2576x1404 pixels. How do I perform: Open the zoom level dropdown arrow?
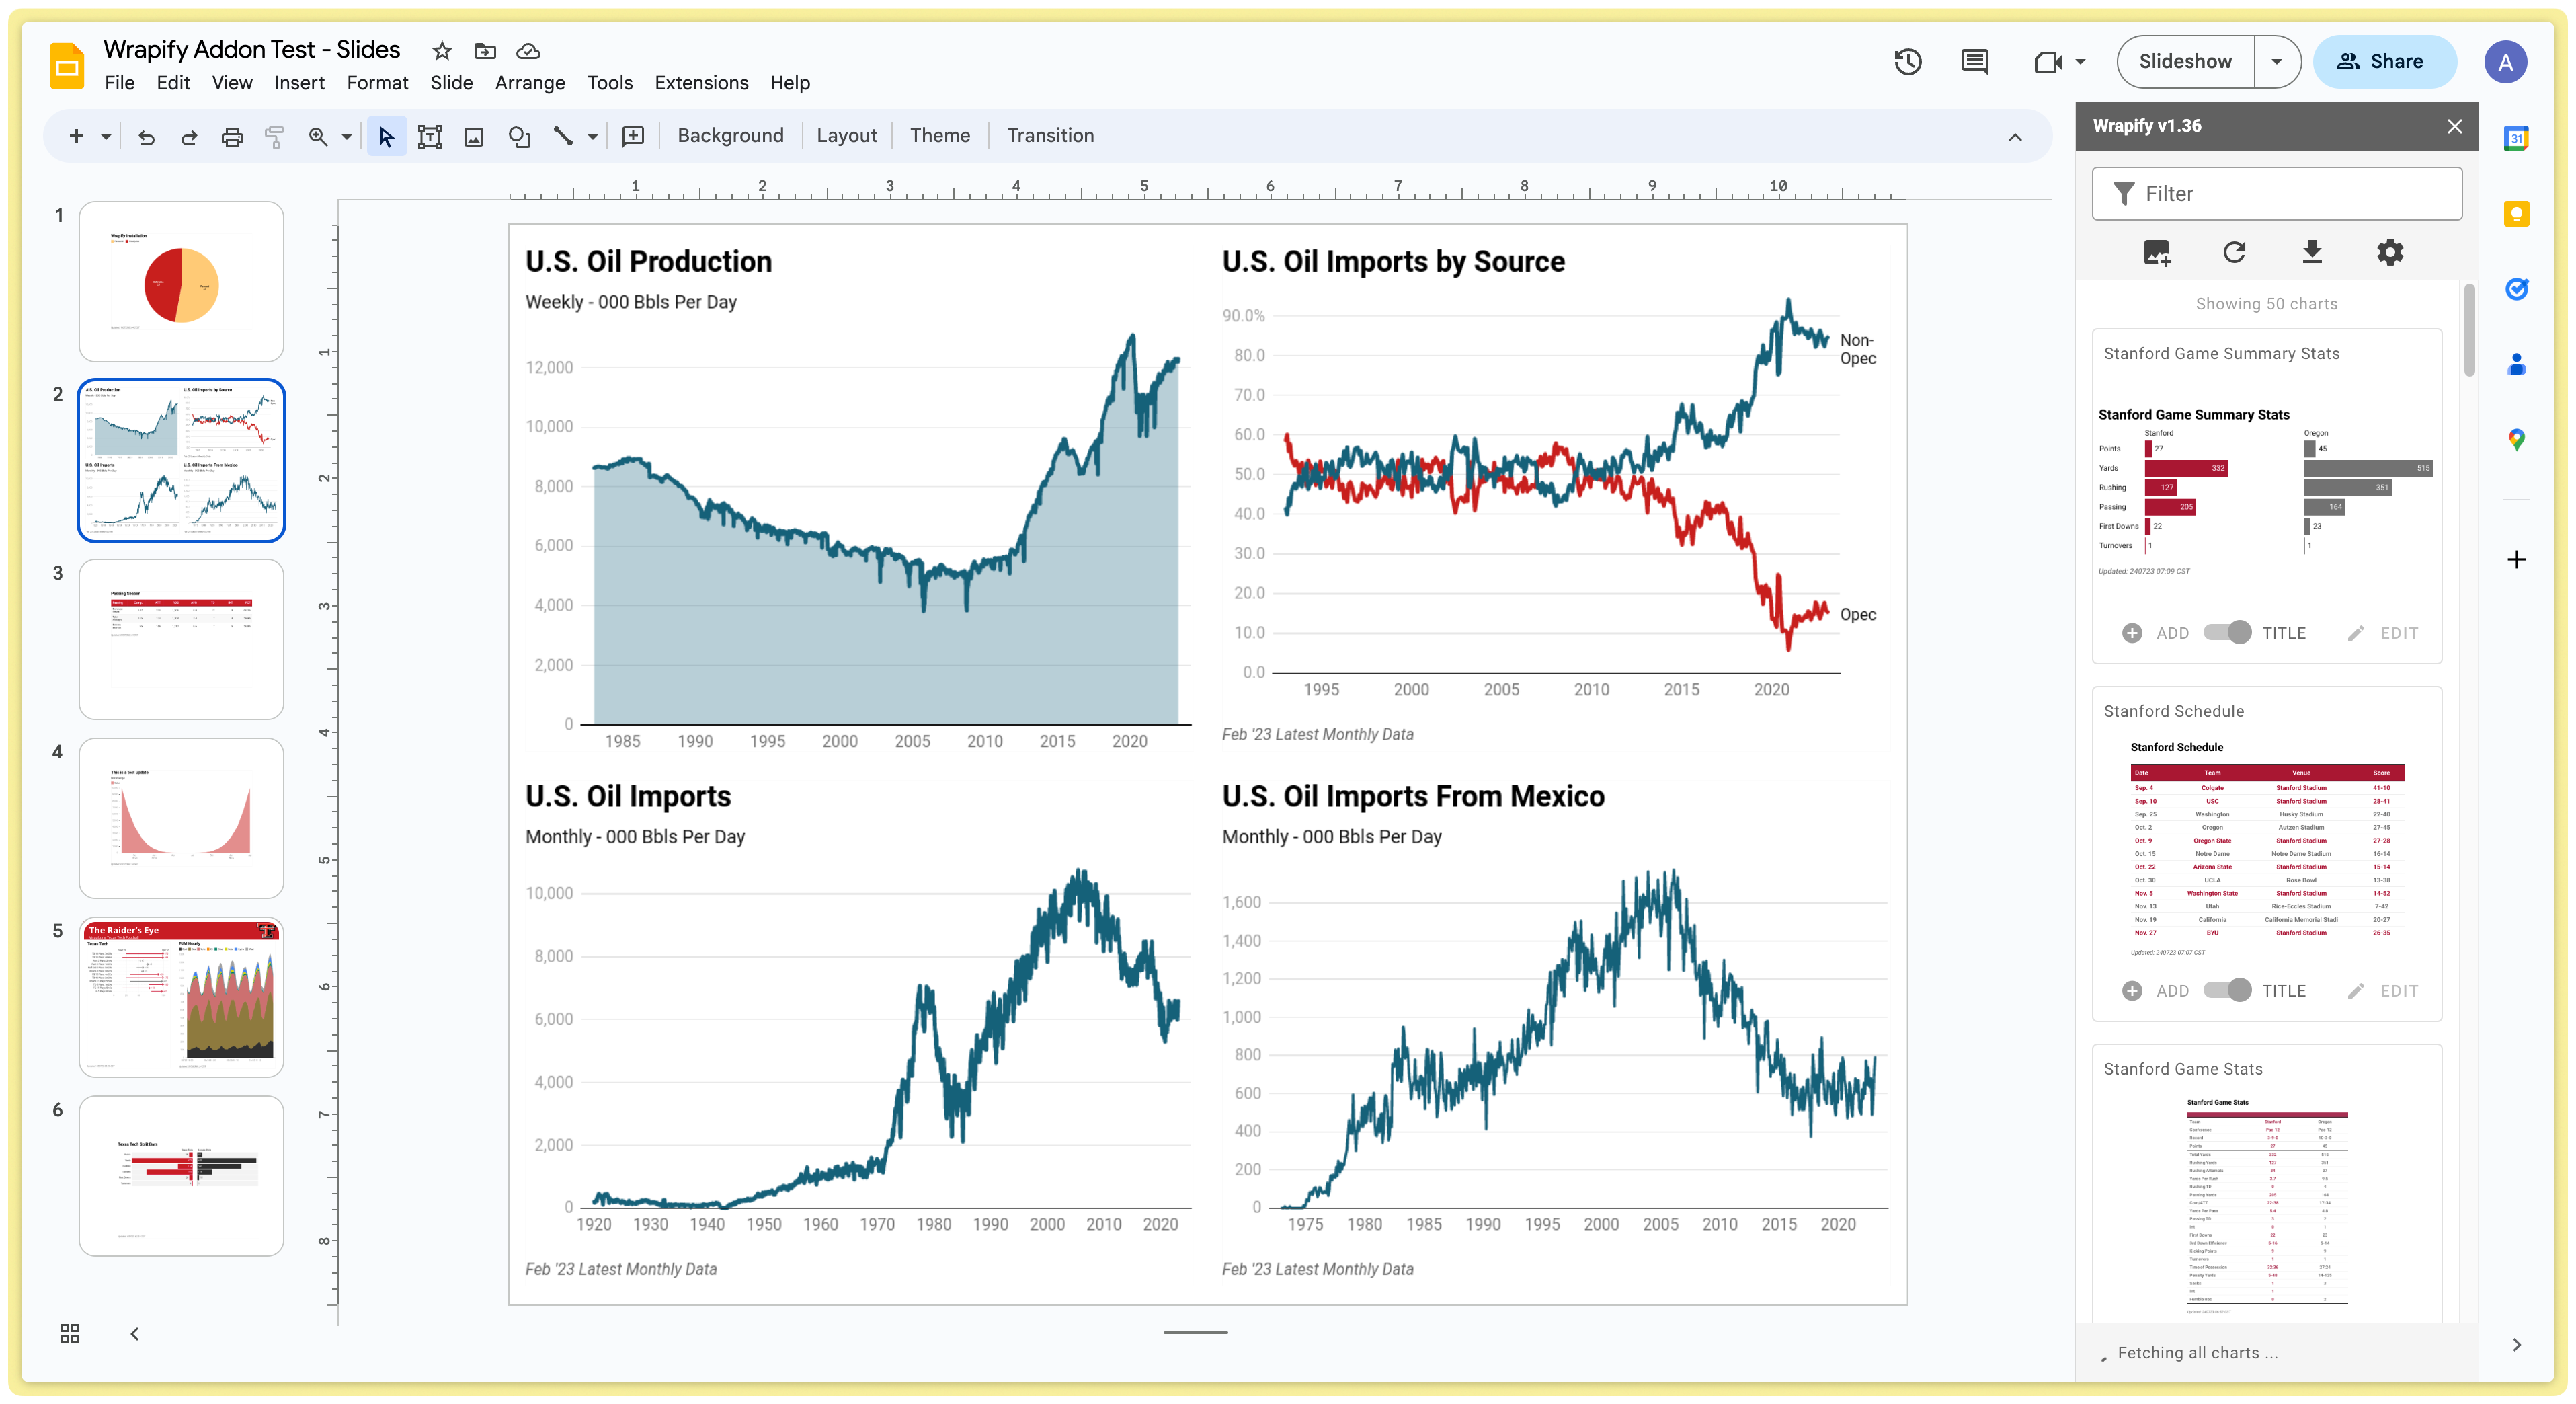tap(347, 136)
